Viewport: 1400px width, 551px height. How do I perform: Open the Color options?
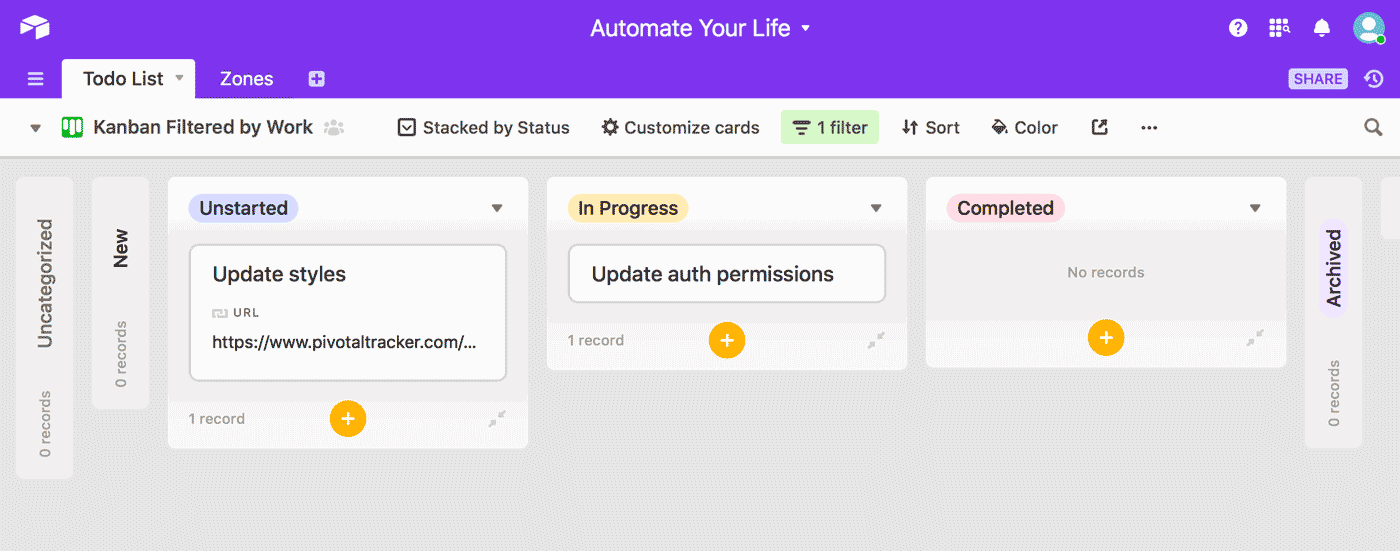coord(1024,127)
